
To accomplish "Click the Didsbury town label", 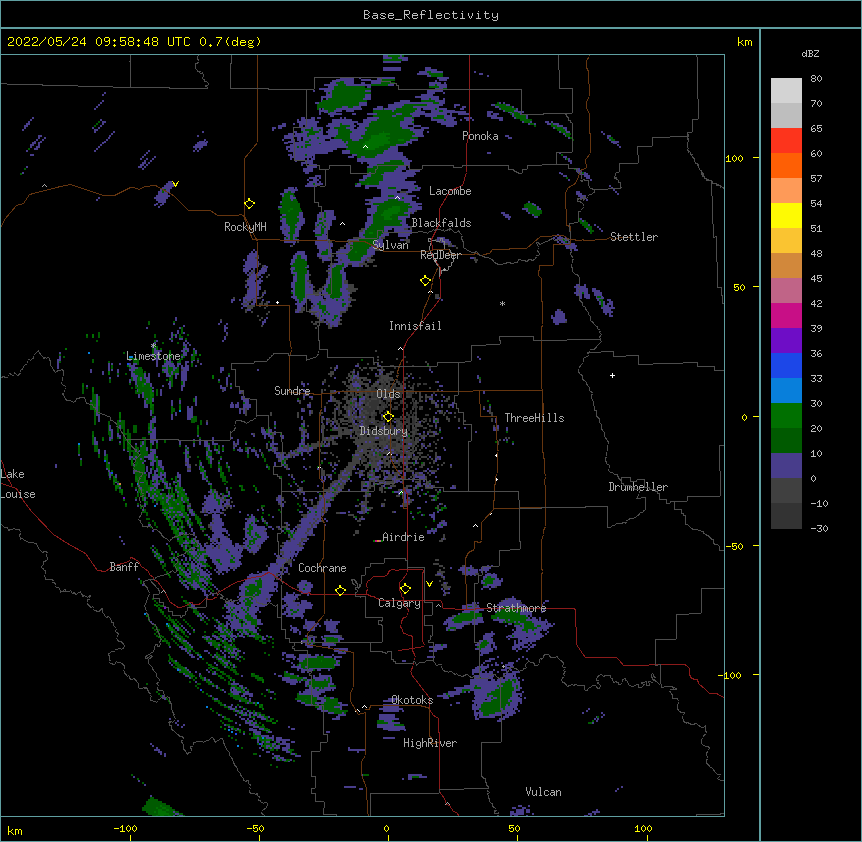I will pos(384,431).
